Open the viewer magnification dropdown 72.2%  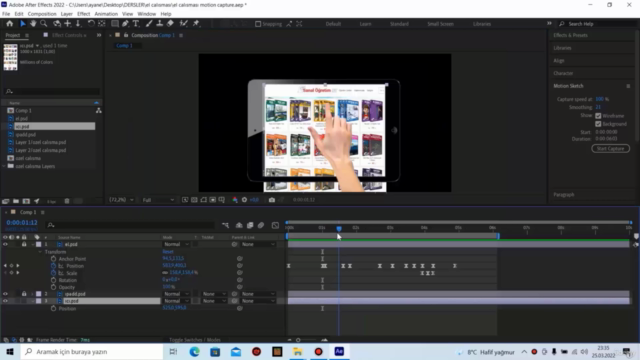click(121, 200)
